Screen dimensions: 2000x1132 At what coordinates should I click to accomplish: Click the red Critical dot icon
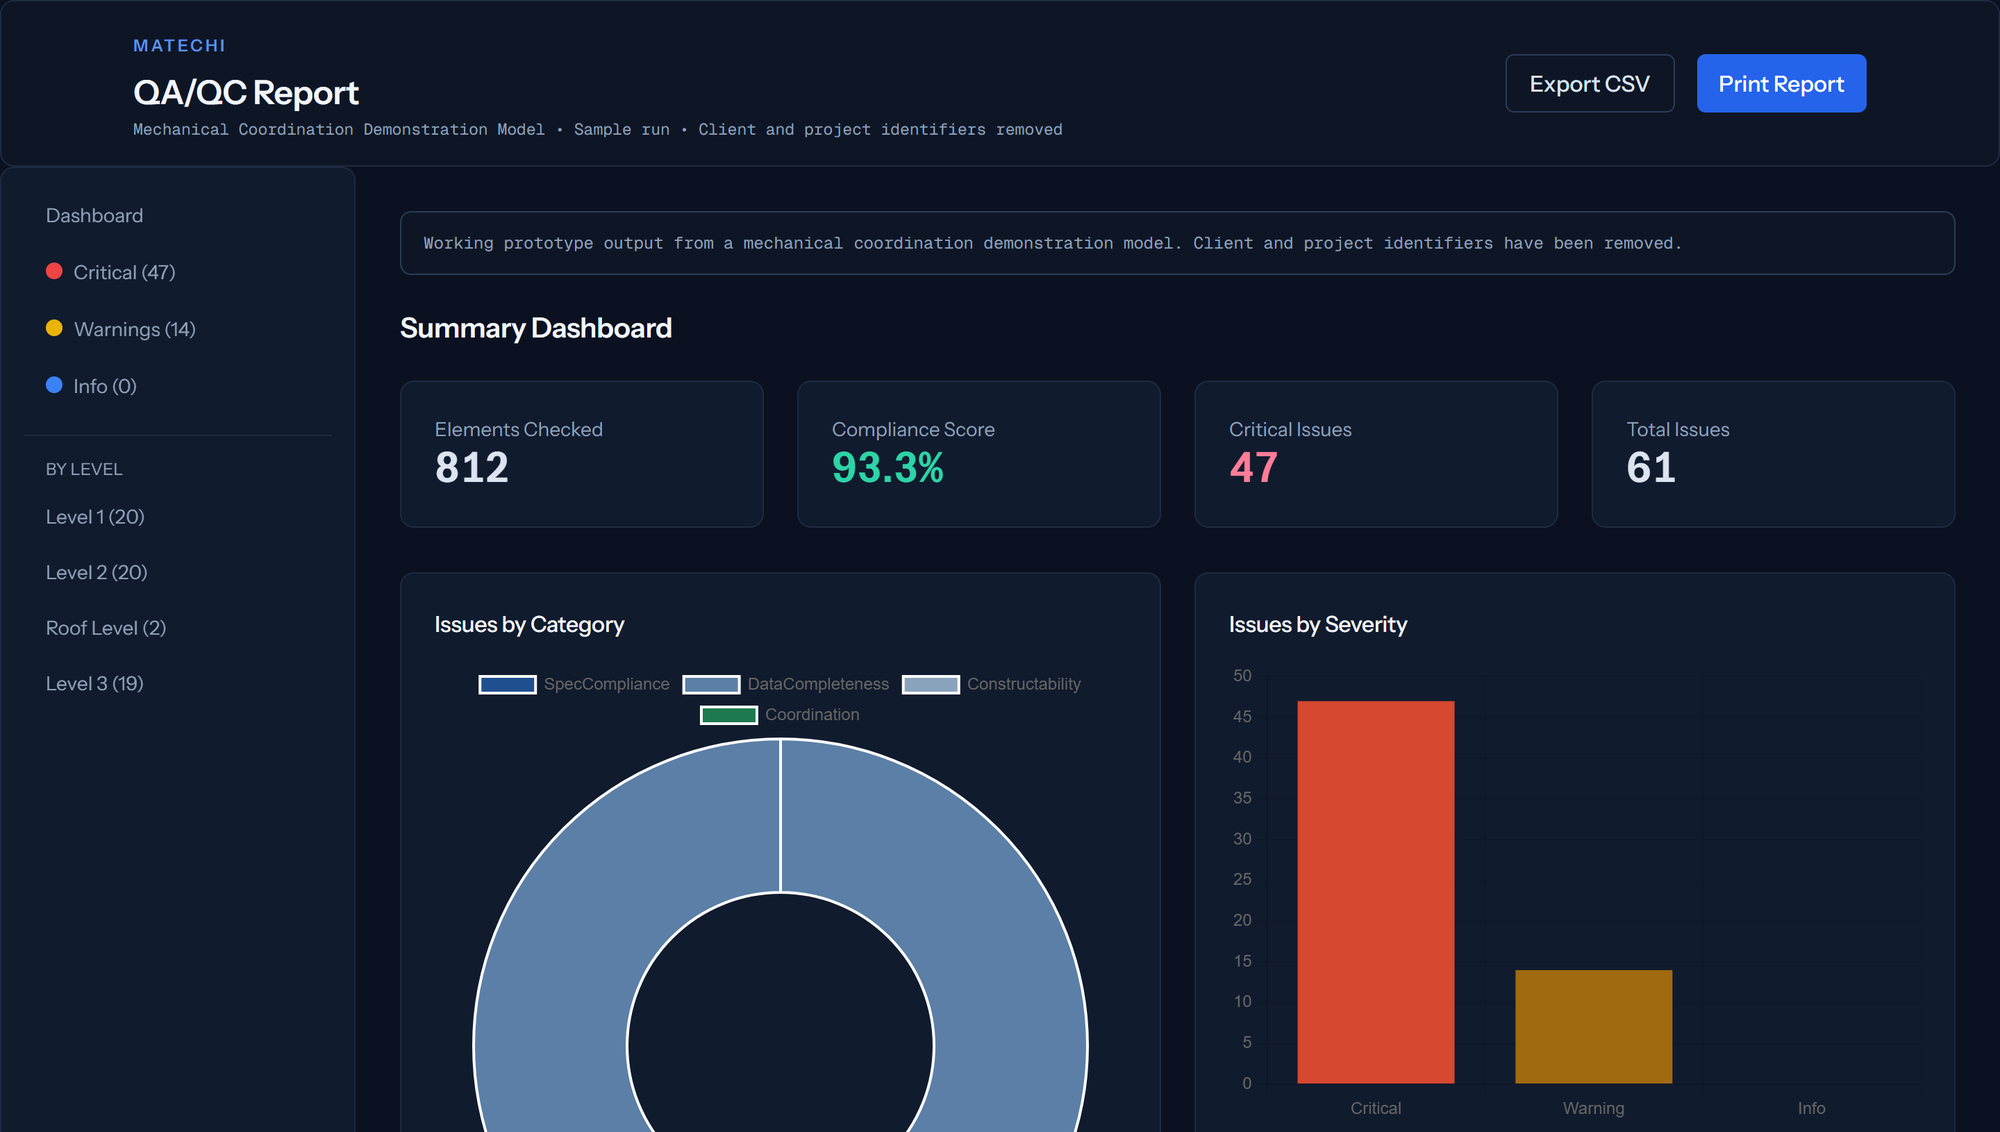(x=54, y=271)
